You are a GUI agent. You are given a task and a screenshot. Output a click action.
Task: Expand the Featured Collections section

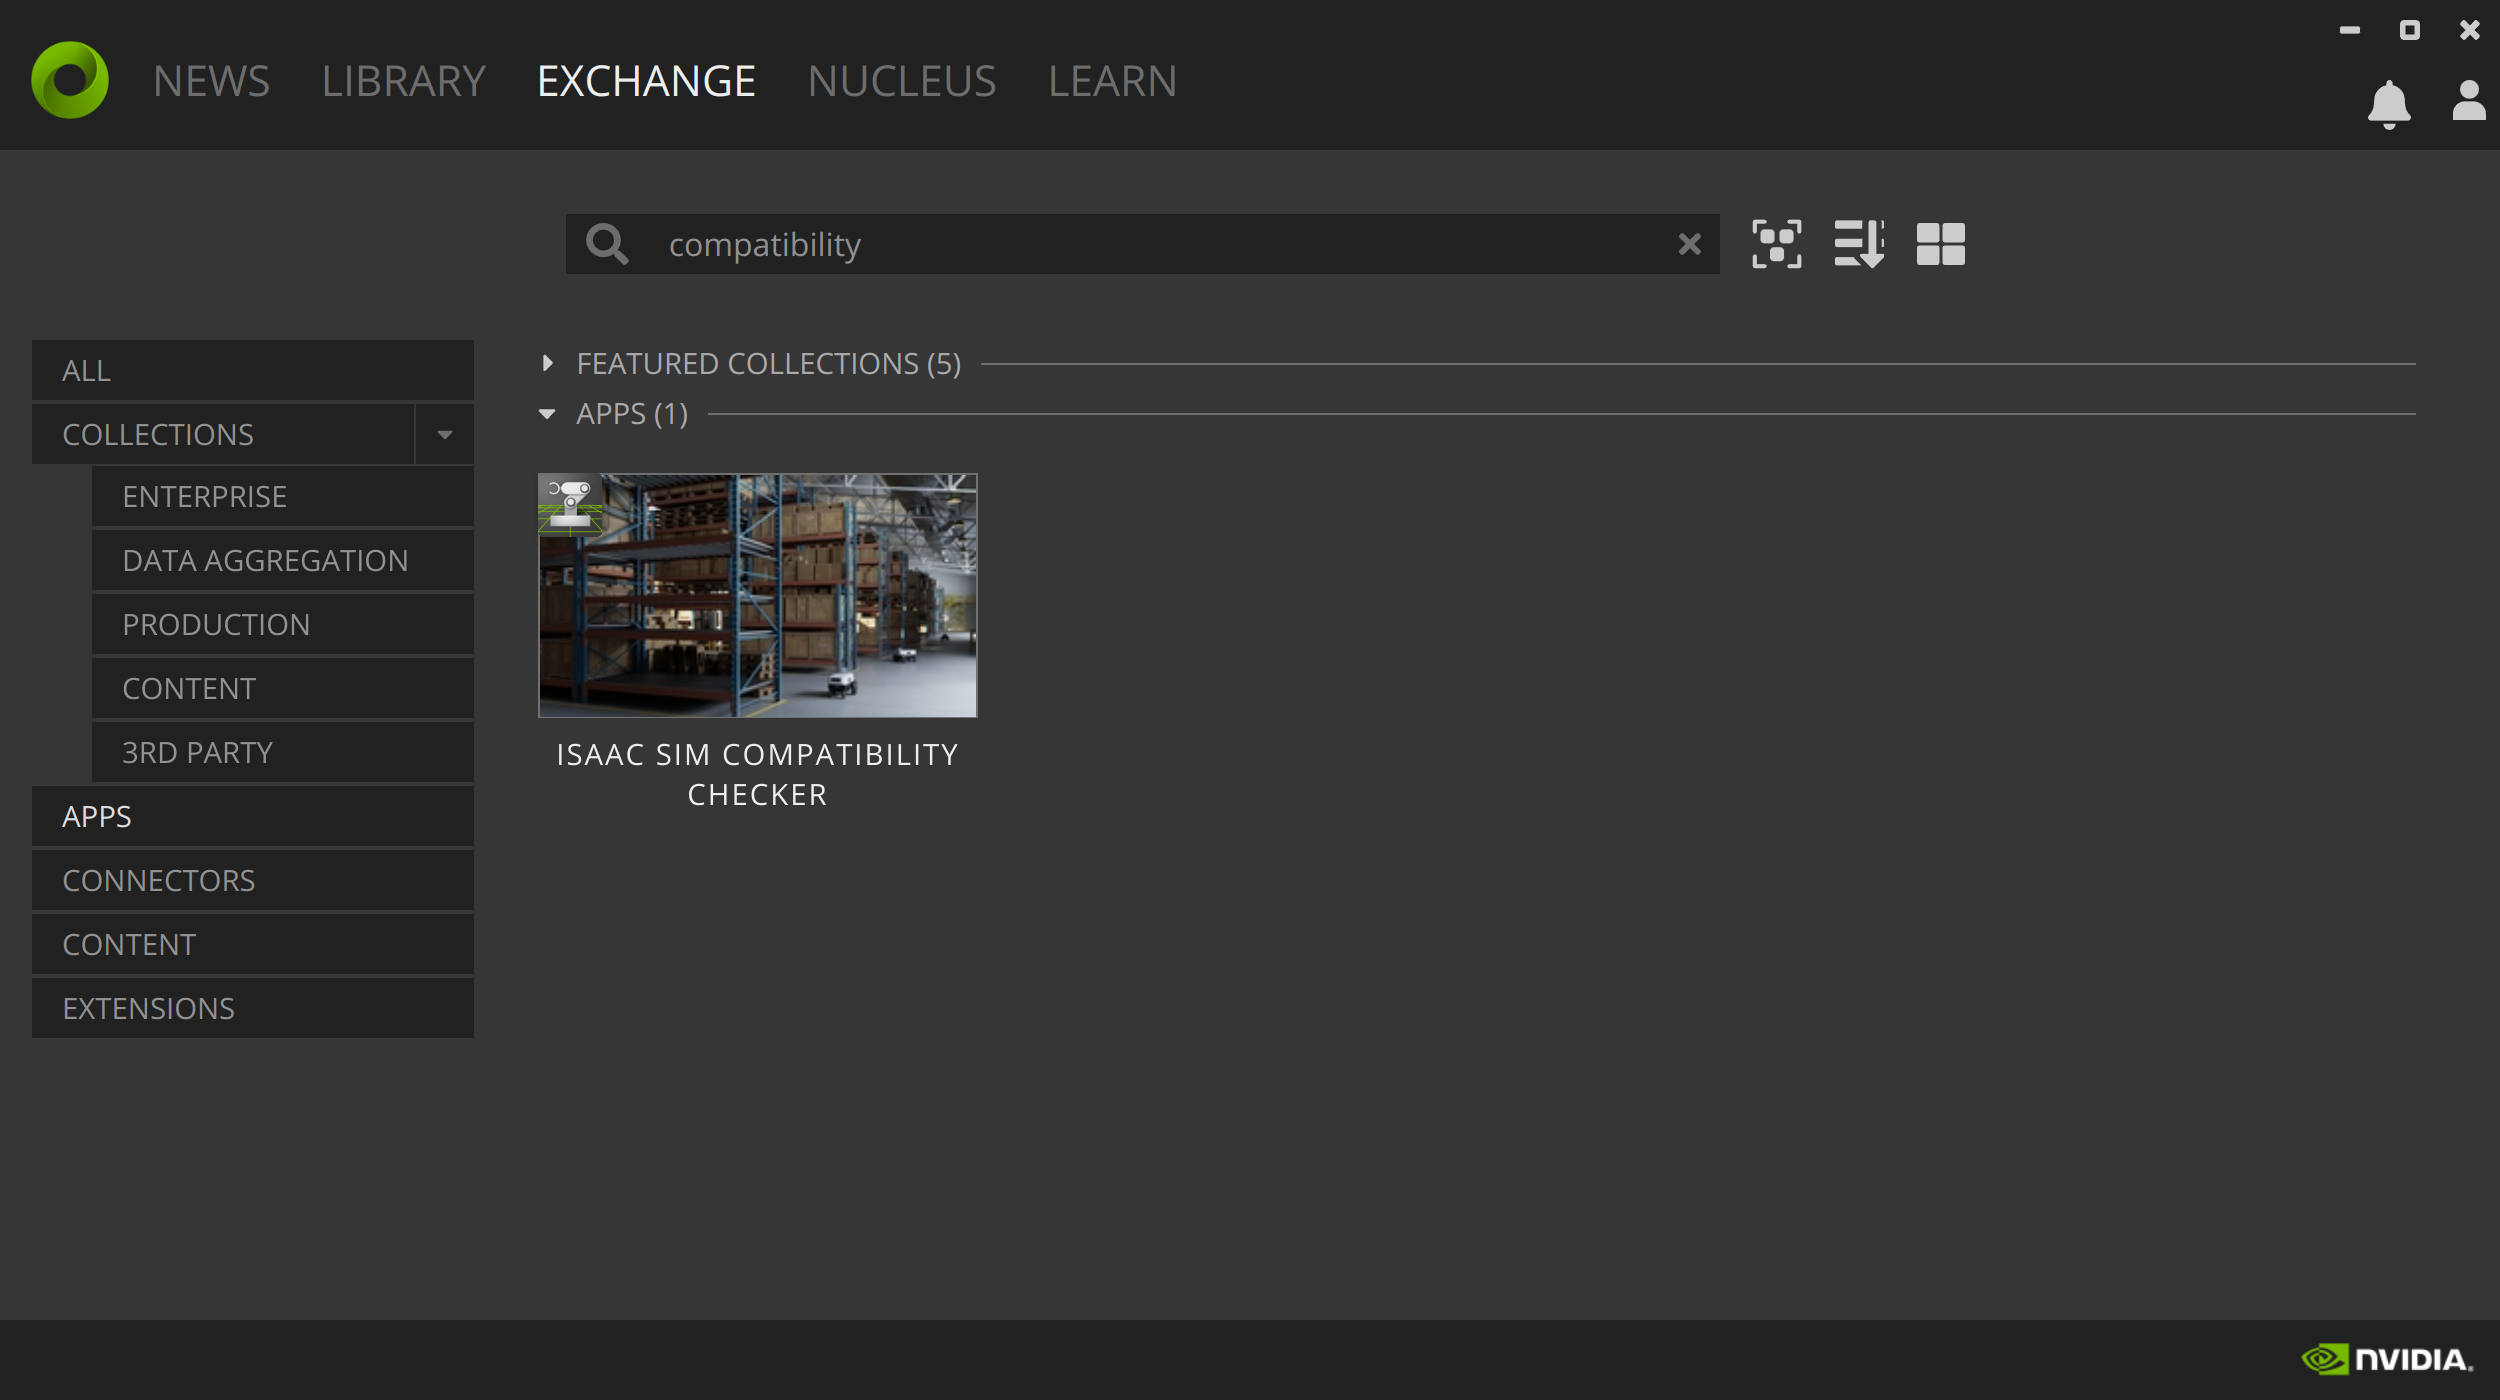[x=547, y=363]
